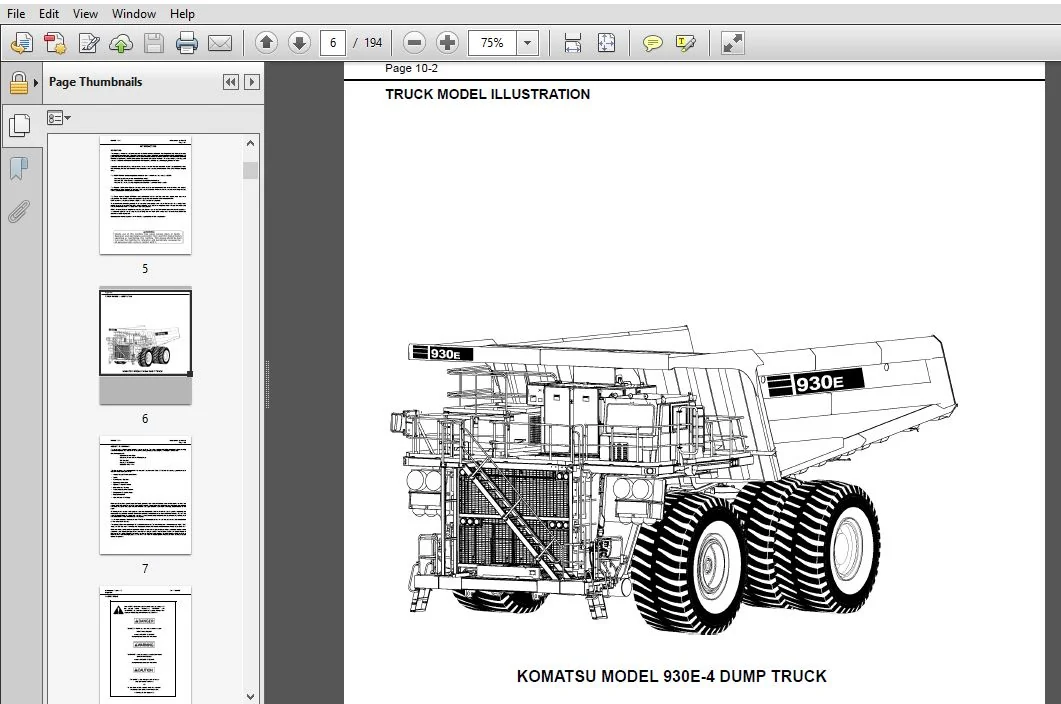This screenshot has width=1061, height=704.
Task: Open thumbnail options dropdown menu
Action: point(59,118)
